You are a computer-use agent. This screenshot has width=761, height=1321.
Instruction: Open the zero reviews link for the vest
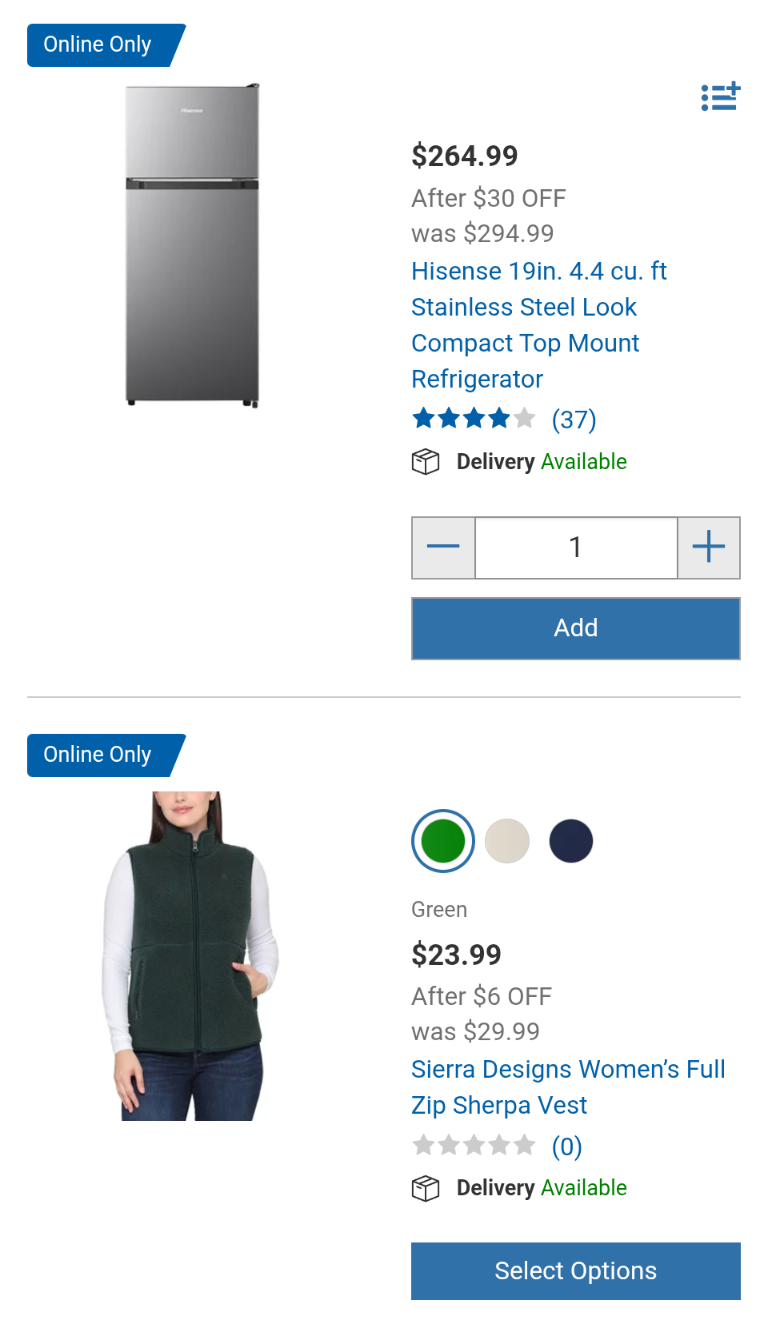567,1146
